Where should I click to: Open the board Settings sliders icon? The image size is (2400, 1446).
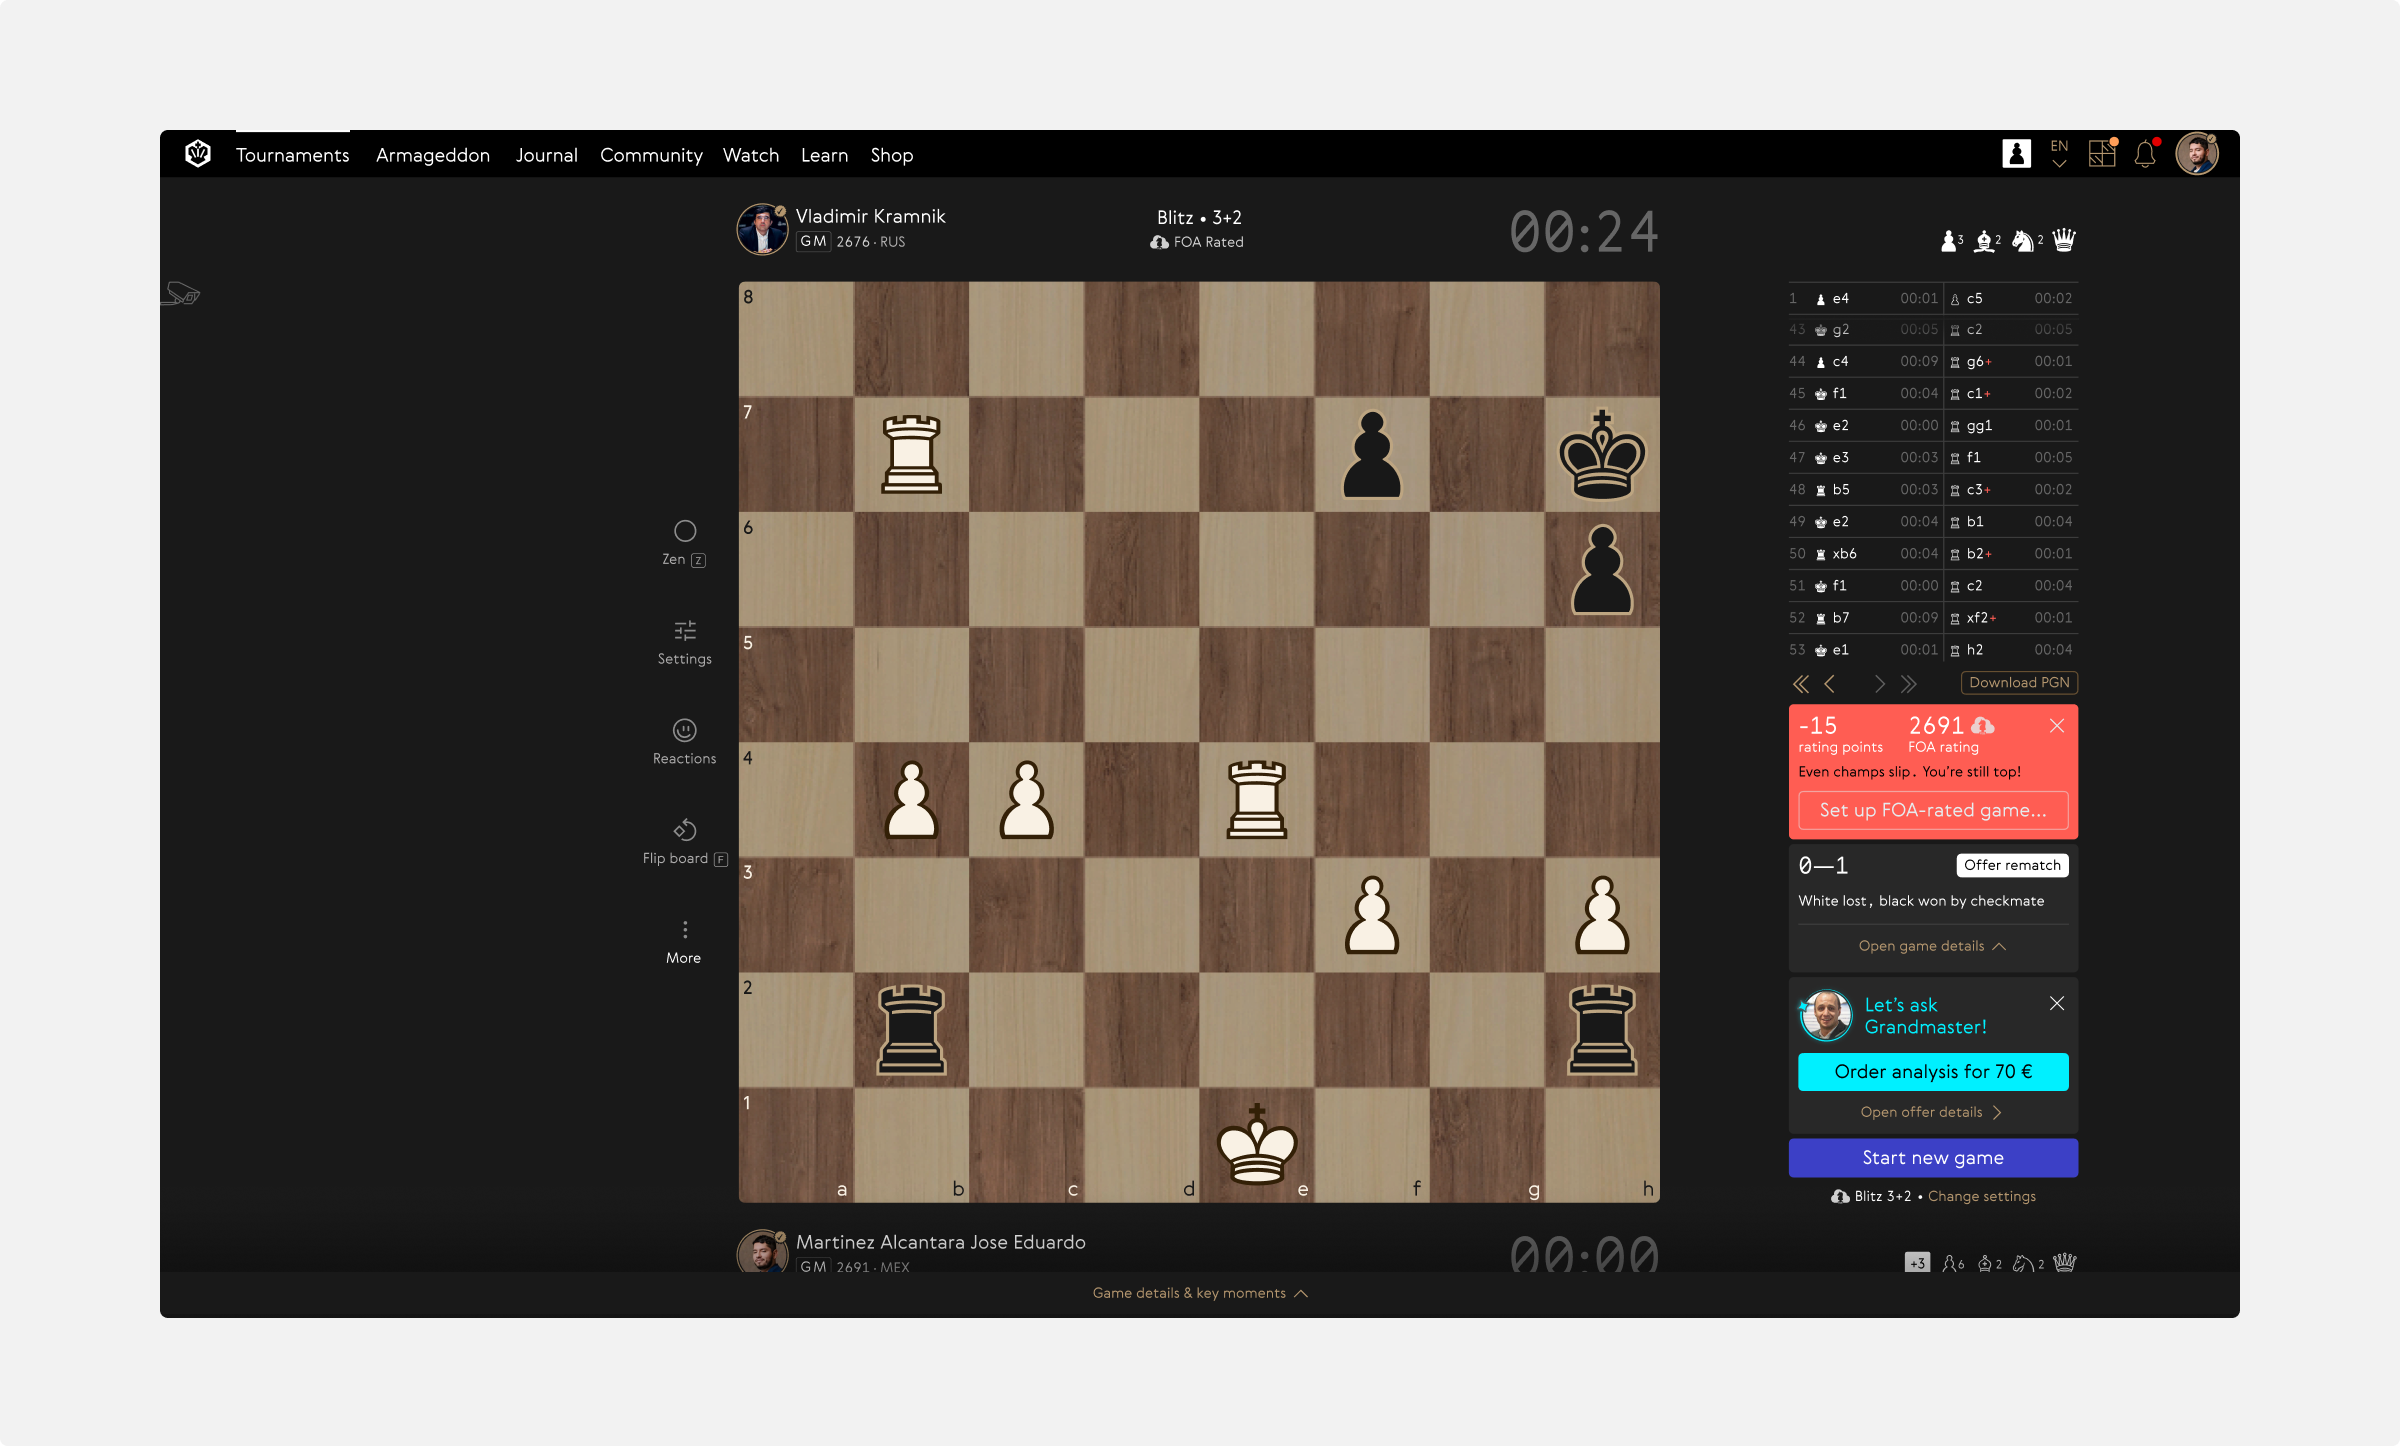tap(685, 630)
